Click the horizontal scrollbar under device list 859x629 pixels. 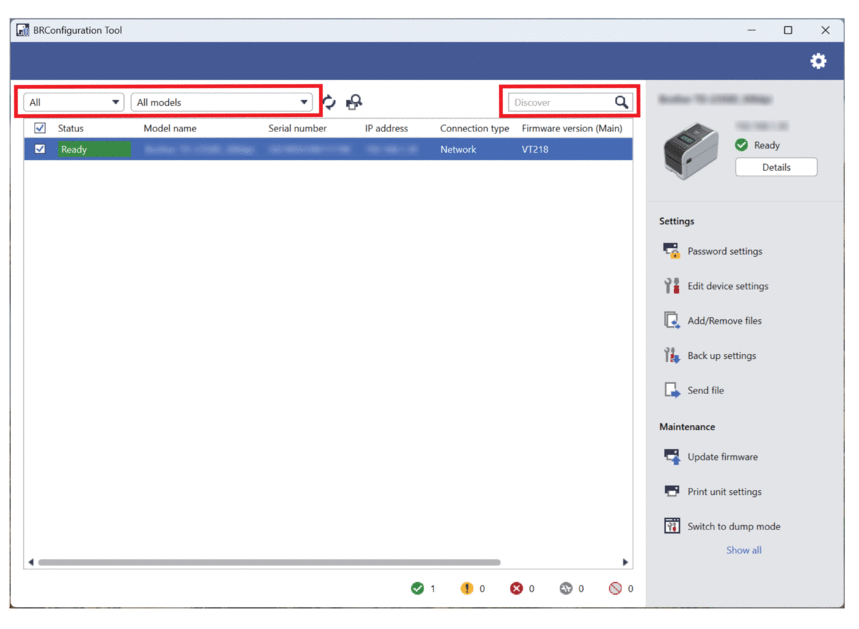(270, 562)
